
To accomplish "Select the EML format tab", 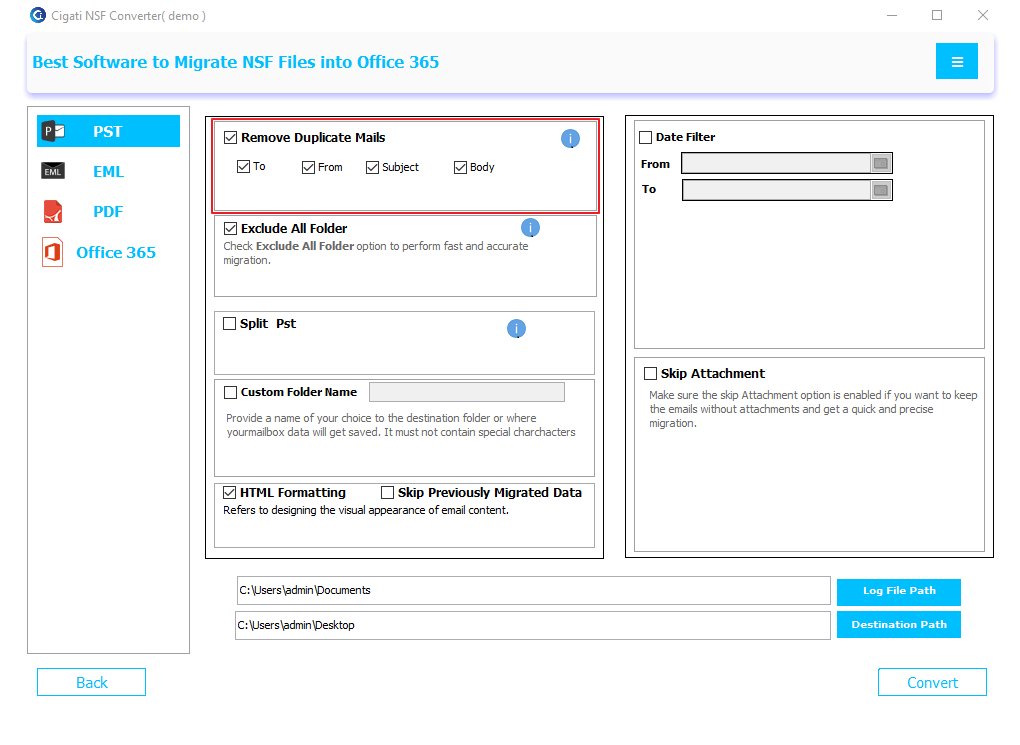I will 108,172.
